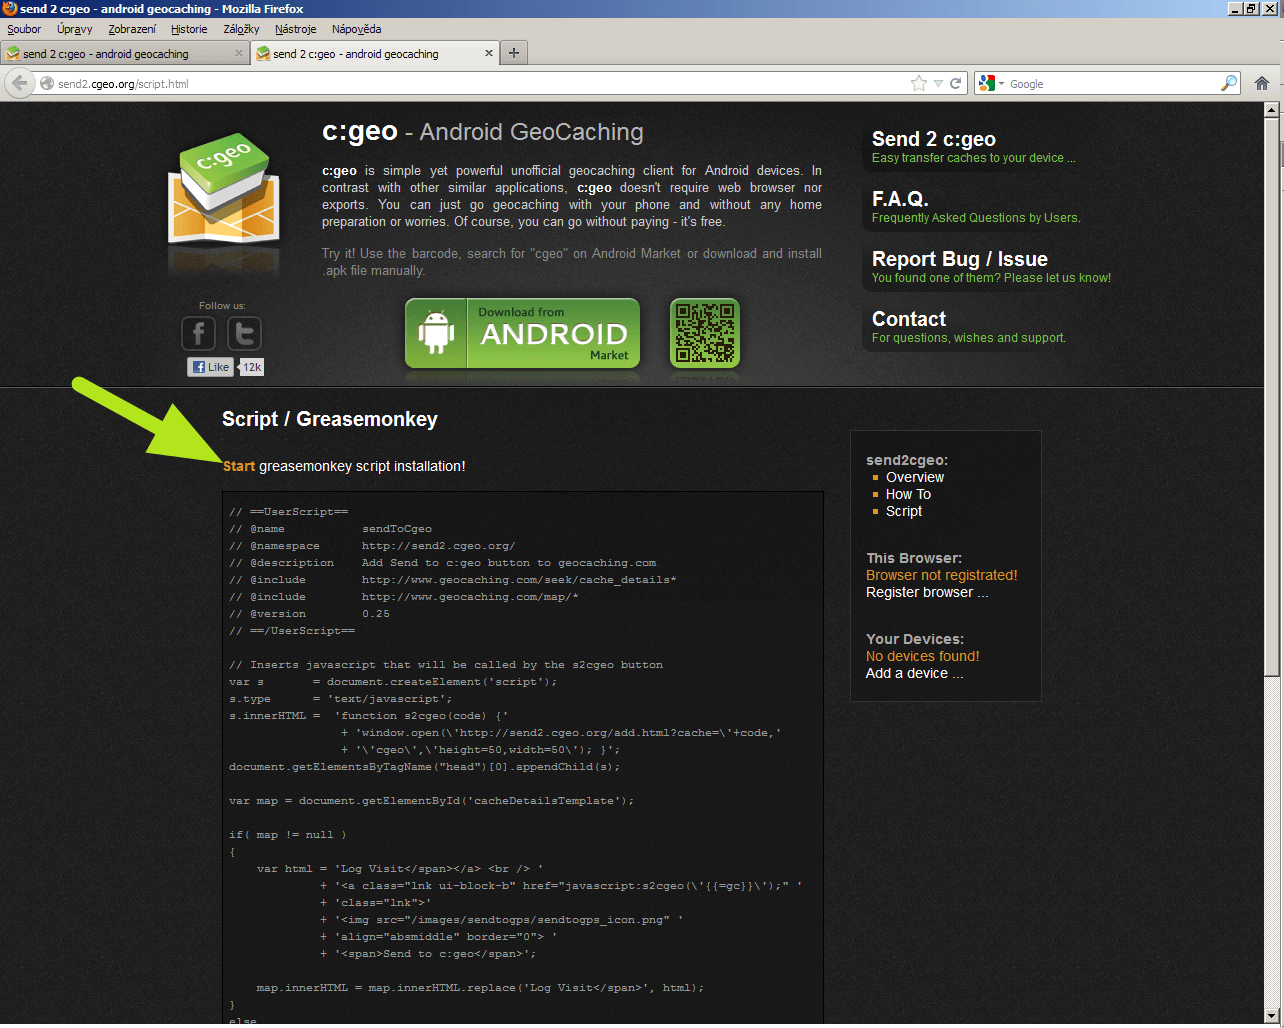Screen dimensions: 1284x1028
Task: Click scrollbar up arrow
Action: (x=1274, y=111)
